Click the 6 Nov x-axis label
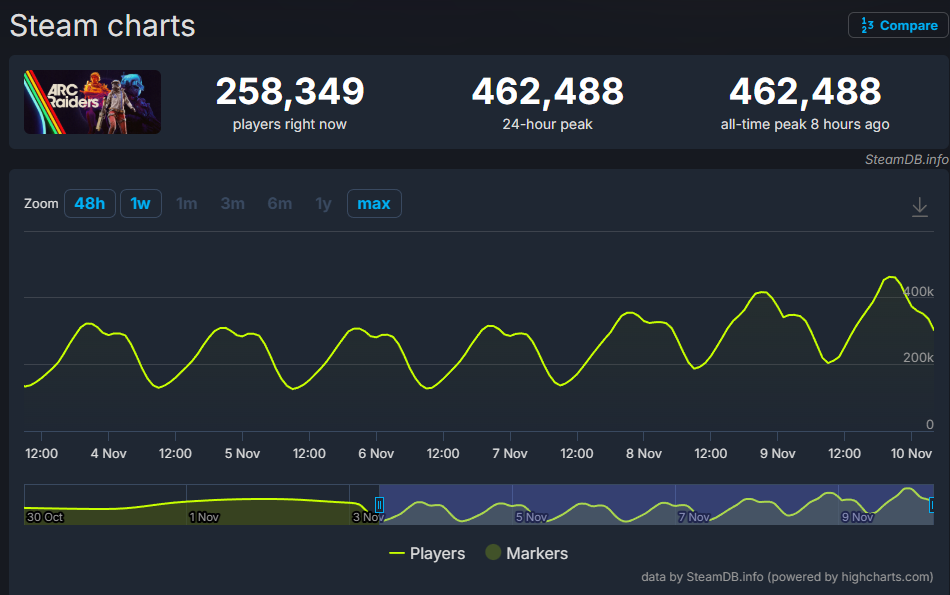 (376, 453)
